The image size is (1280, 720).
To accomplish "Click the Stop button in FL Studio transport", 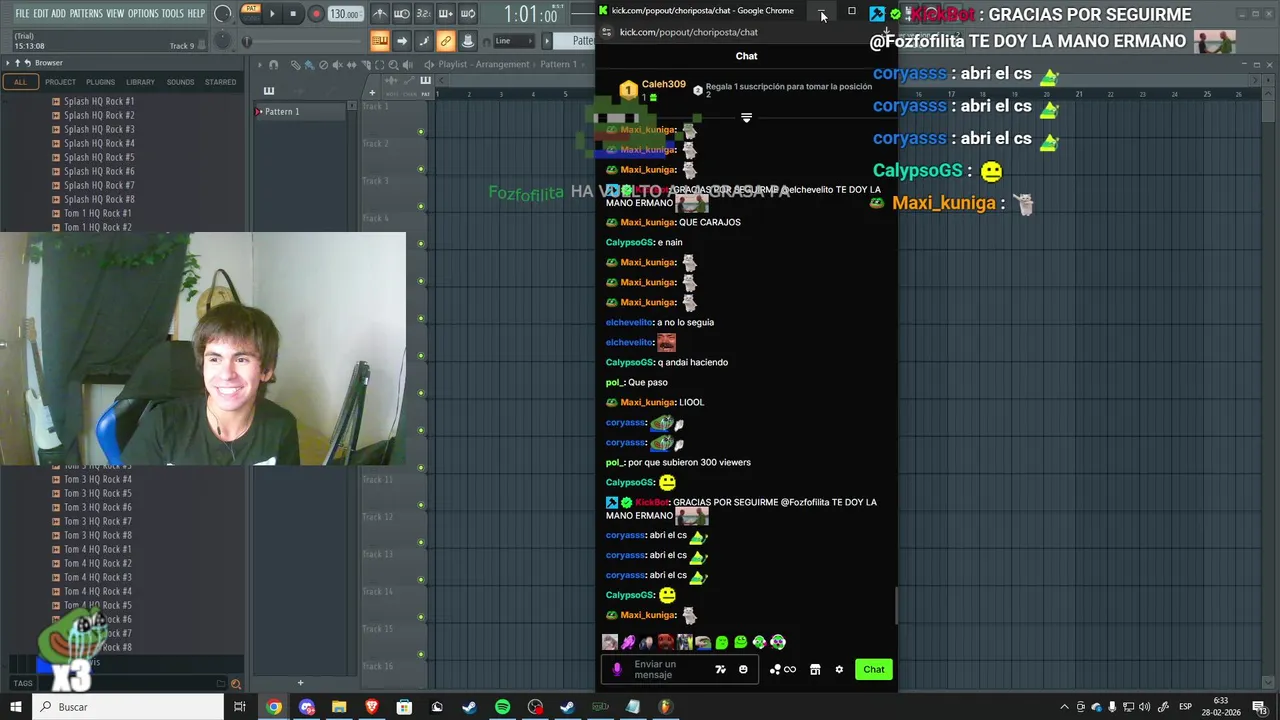I will point(293,13).
